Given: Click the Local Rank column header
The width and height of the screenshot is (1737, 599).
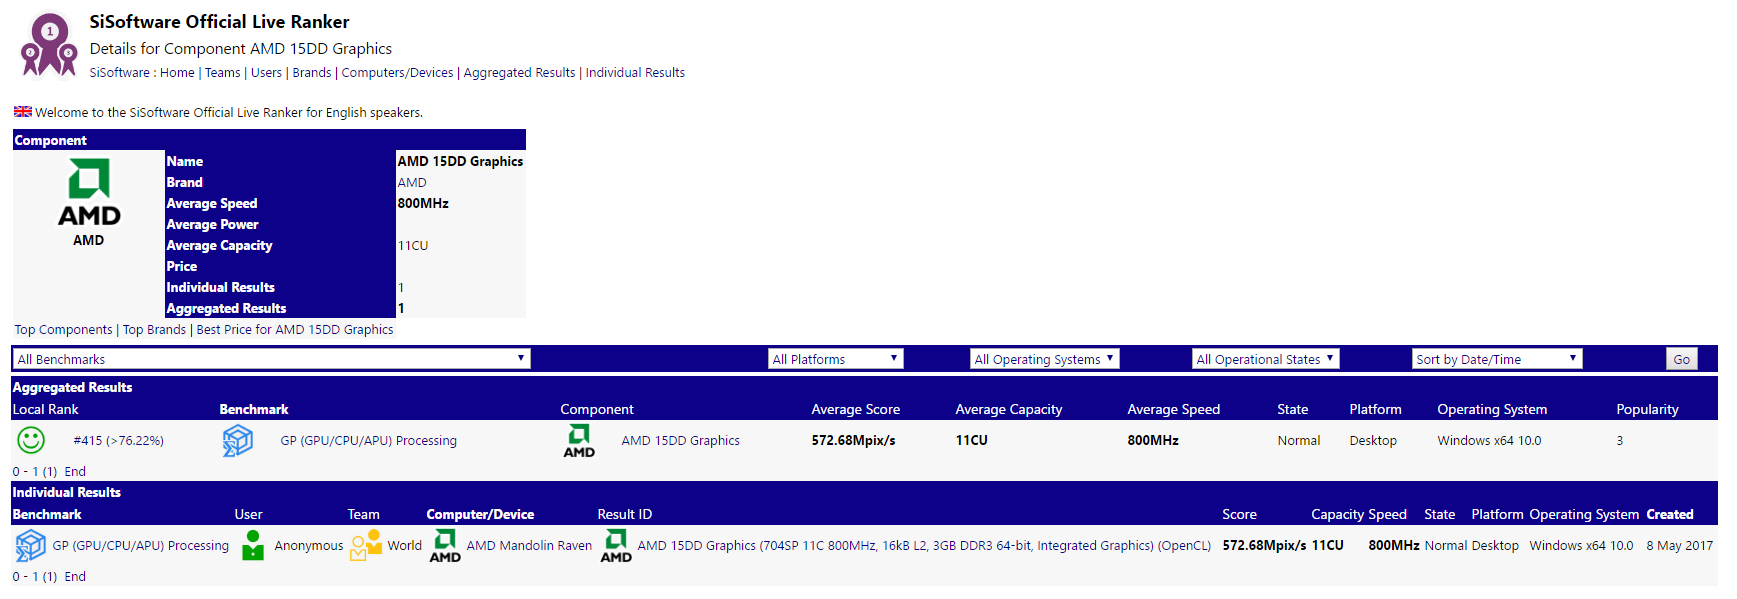Looking at the screenshot, I should pyautogui.click(x=45, y=409).
